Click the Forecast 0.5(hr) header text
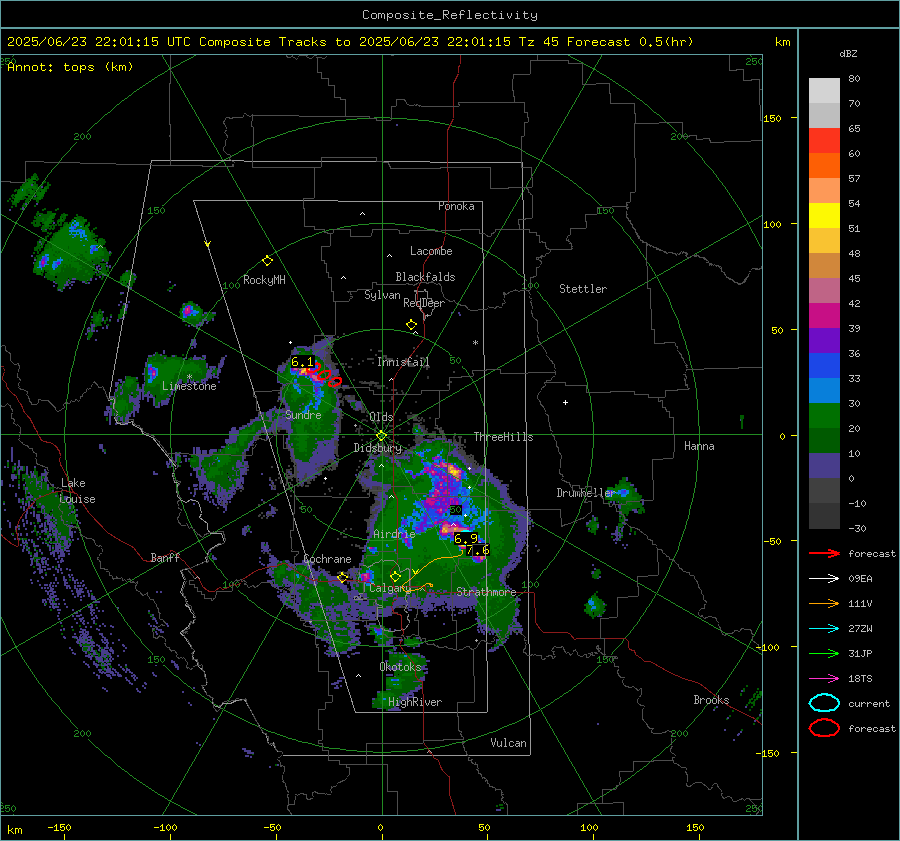 point(630,42)
